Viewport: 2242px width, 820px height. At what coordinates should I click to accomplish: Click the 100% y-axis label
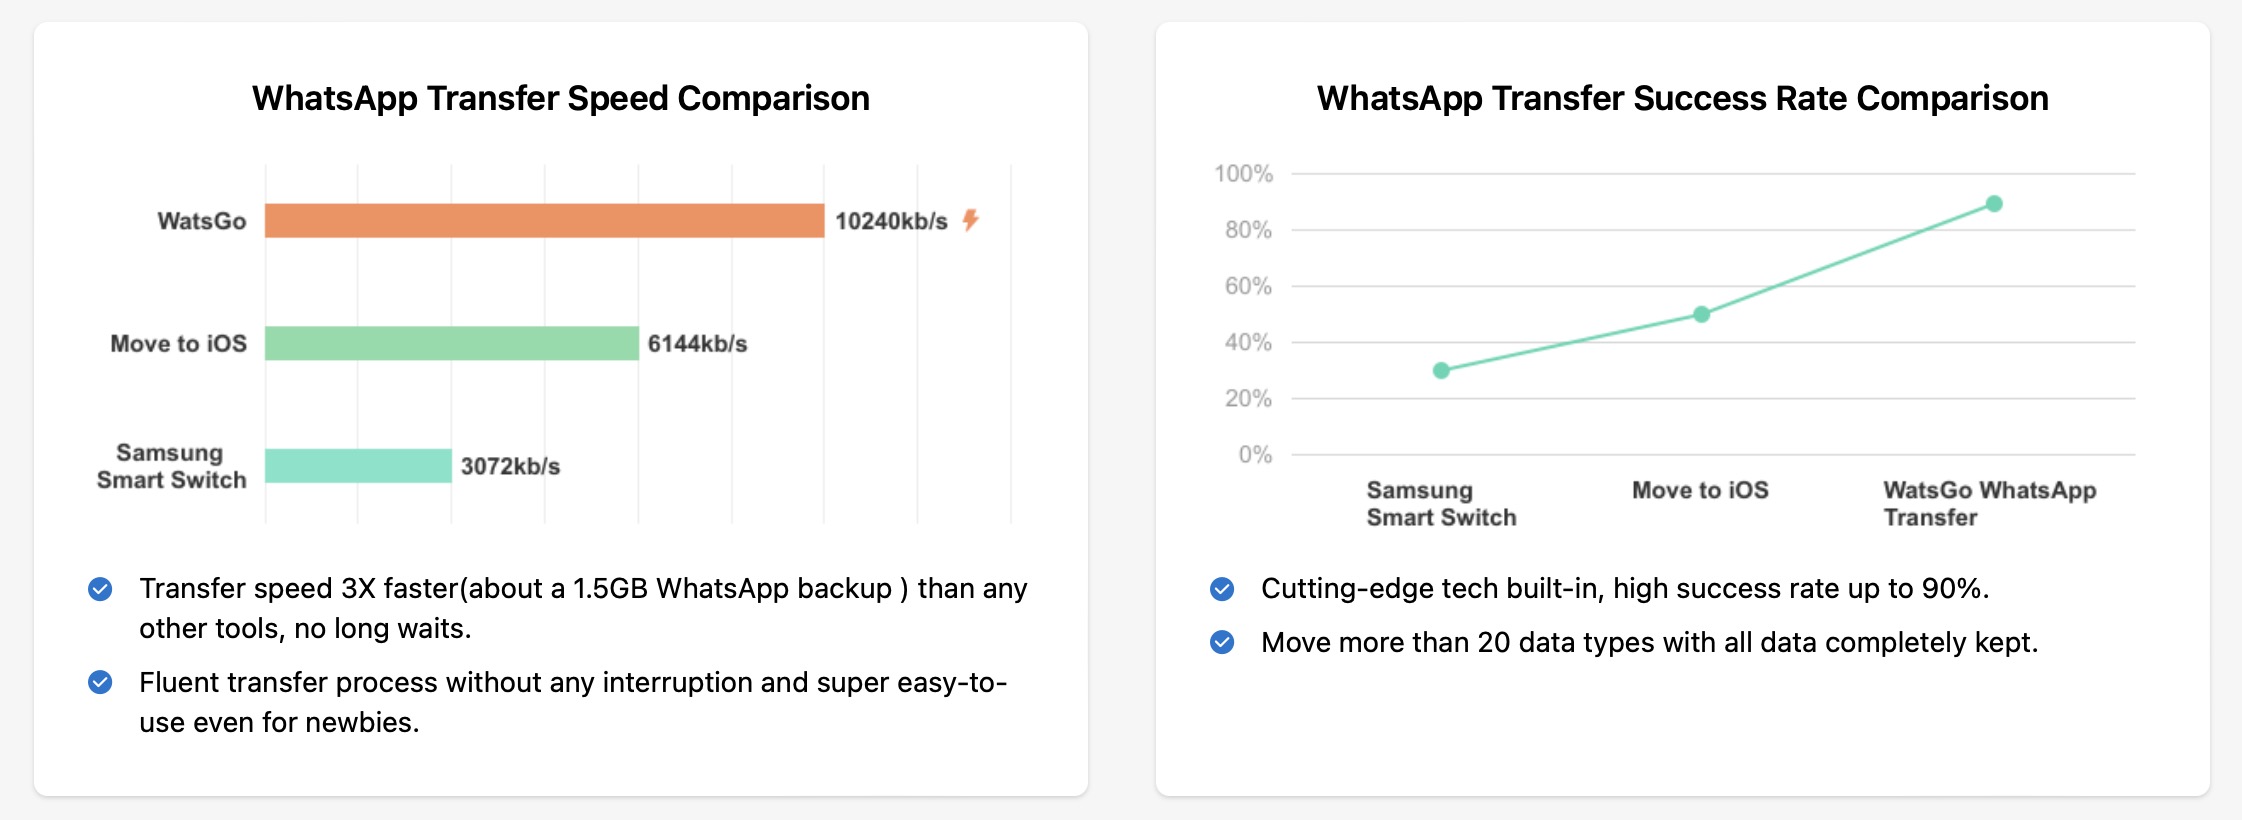(1243, 174)
